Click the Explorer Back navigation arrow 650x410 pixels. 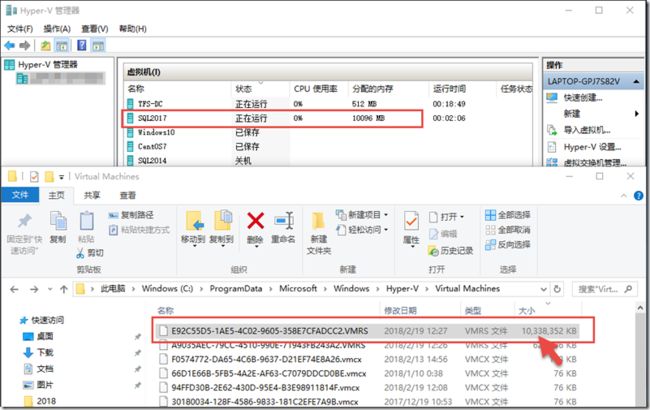pyautogui.click(x=14, y=289)
